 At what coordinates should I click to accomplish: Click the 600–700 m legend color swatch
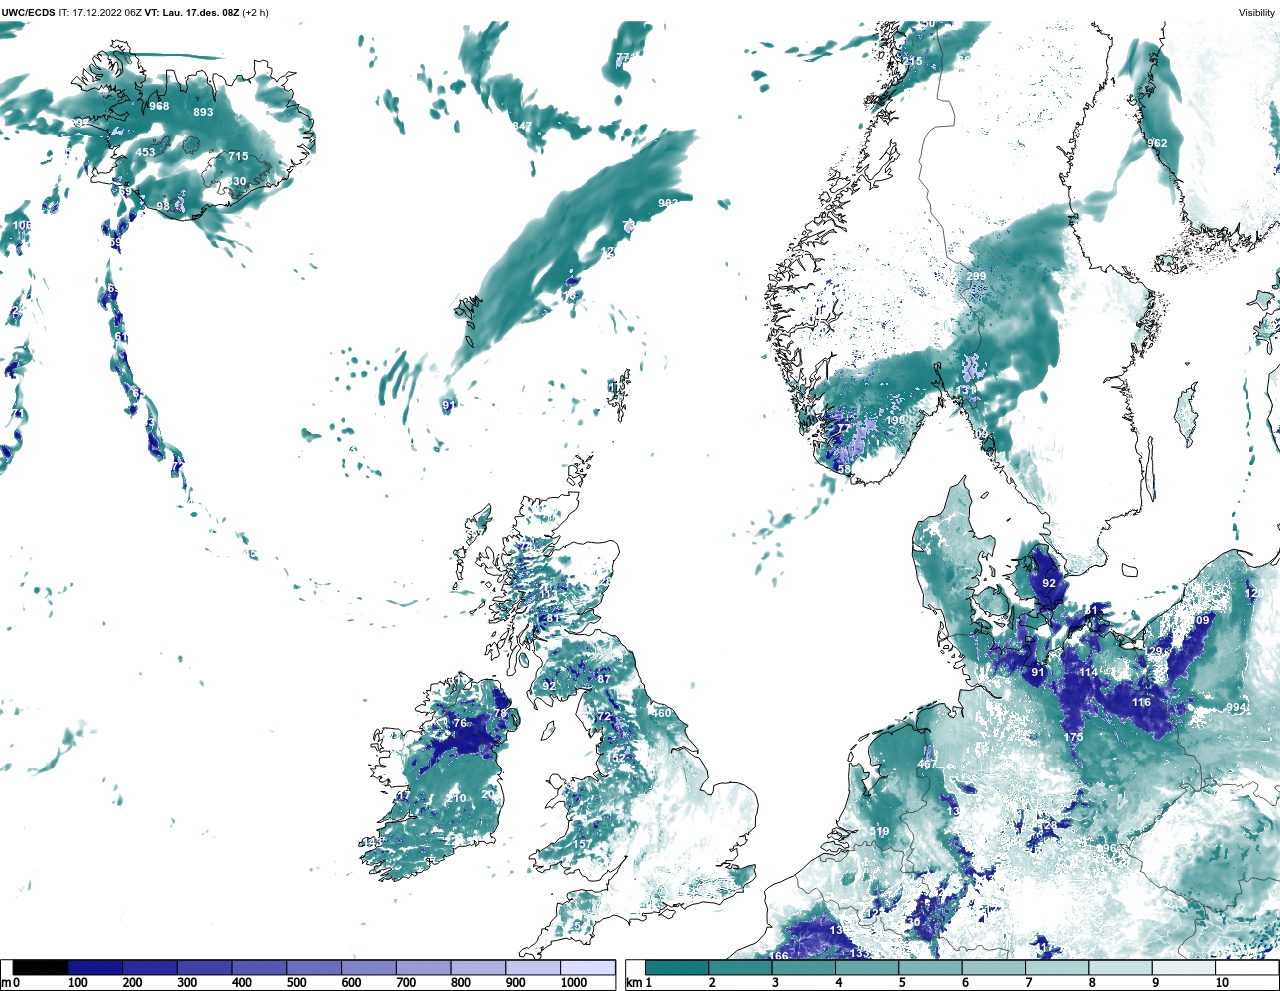point(368,968)
